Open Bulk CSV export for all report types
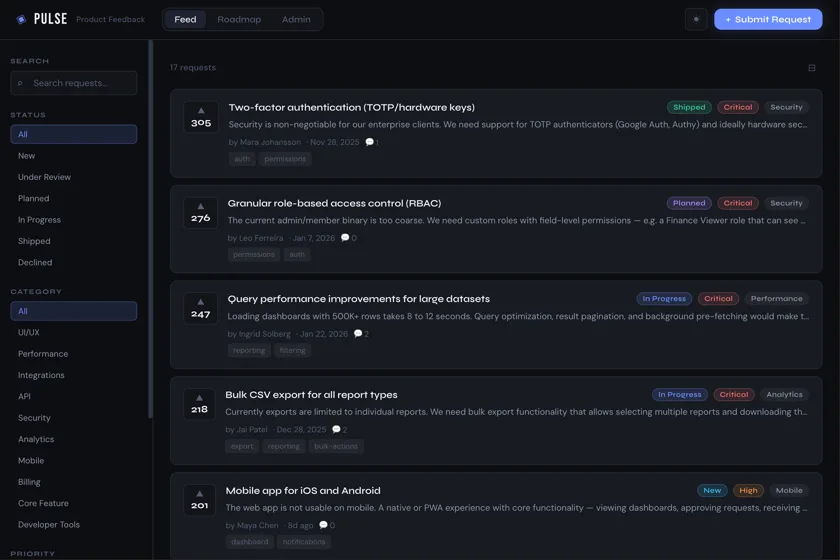Screen dimensions: 840x560 311,394
